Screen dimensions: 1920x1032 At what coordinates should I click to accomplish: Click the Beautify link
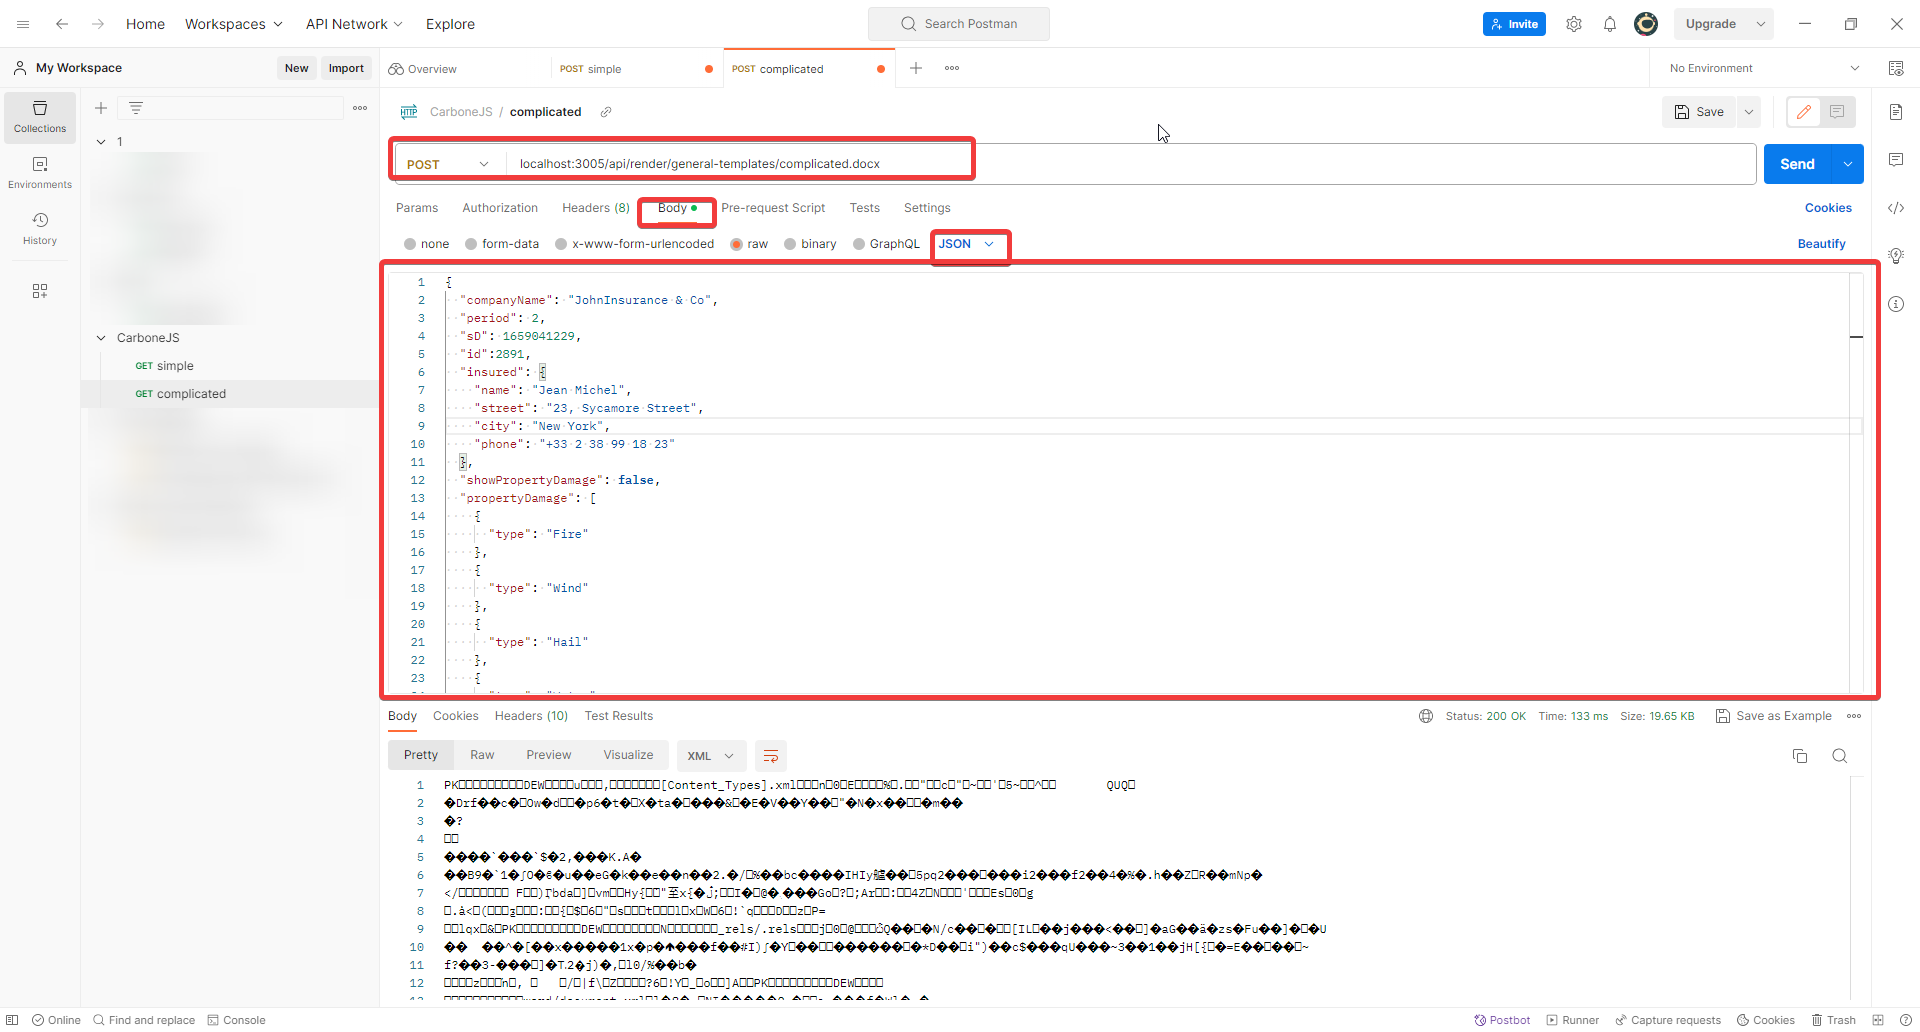tap(1822, 243)
